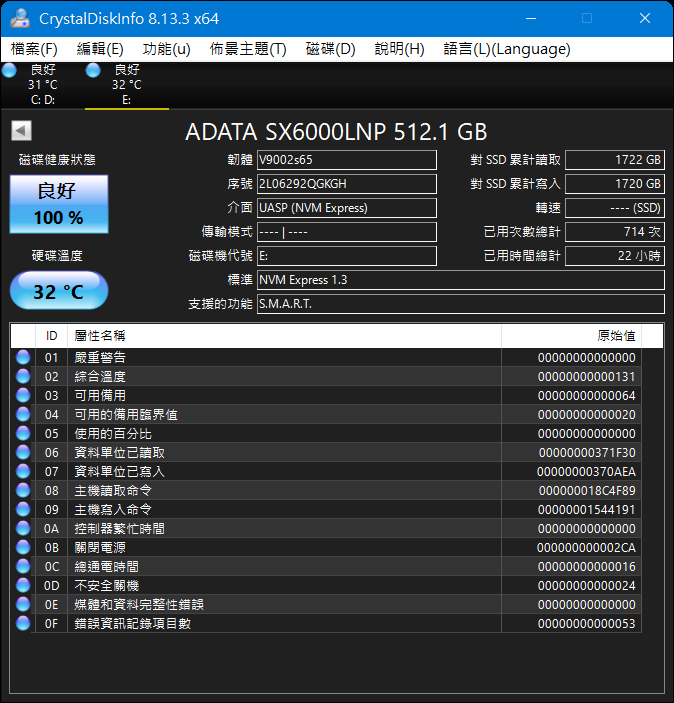674x703 pixels.
Task: Click raw value 00000000370AEA
Action: click(586, 472)
